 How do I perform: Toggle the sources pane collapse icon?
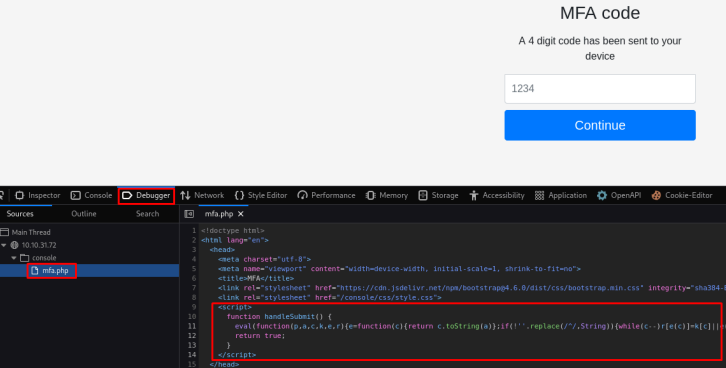point(189,214)
